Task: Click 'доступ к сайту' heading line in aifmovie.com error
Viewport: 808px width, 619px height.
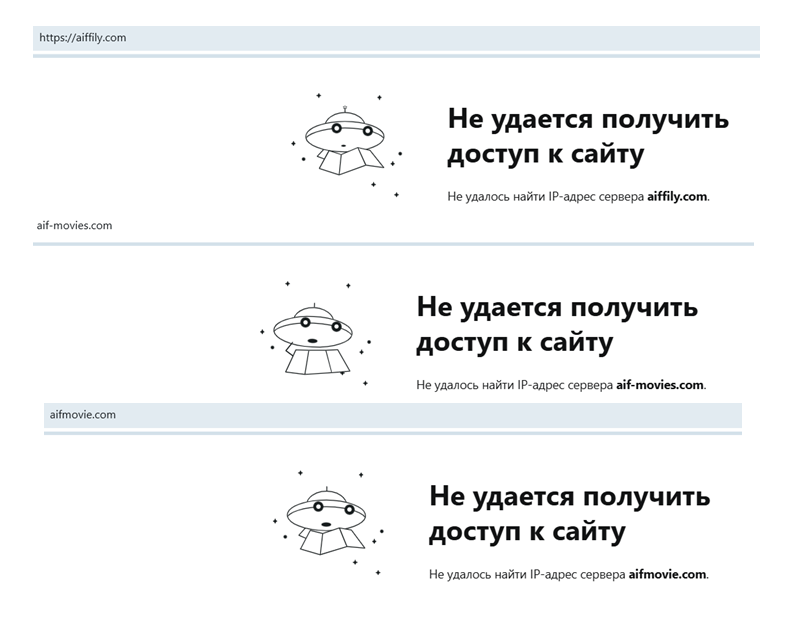Action: coord(527,531)
